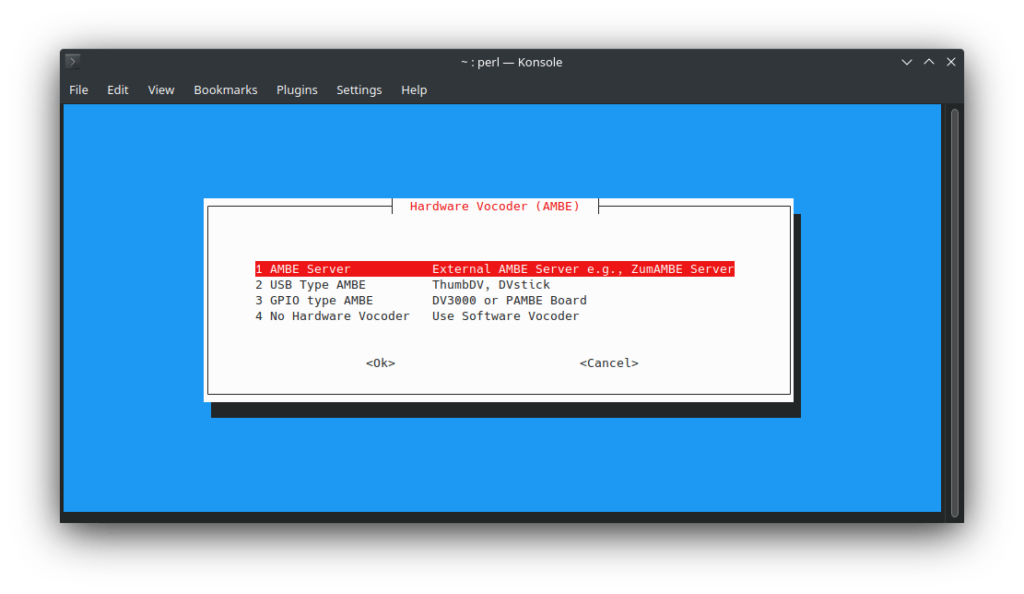Click the 'Use Software Vocoder' description

coord(505,316)
